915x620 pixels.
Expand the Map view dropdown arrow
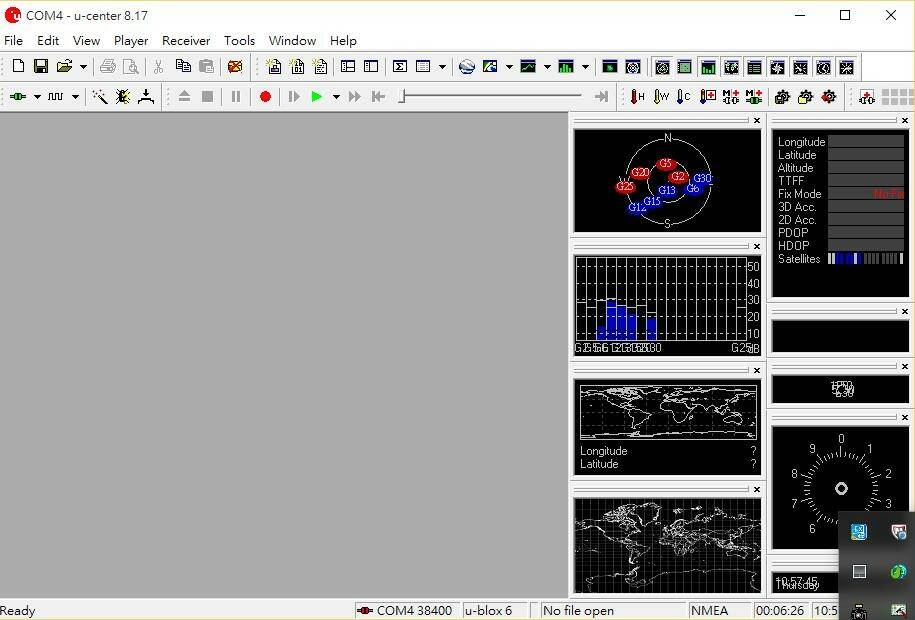(509, 67)
